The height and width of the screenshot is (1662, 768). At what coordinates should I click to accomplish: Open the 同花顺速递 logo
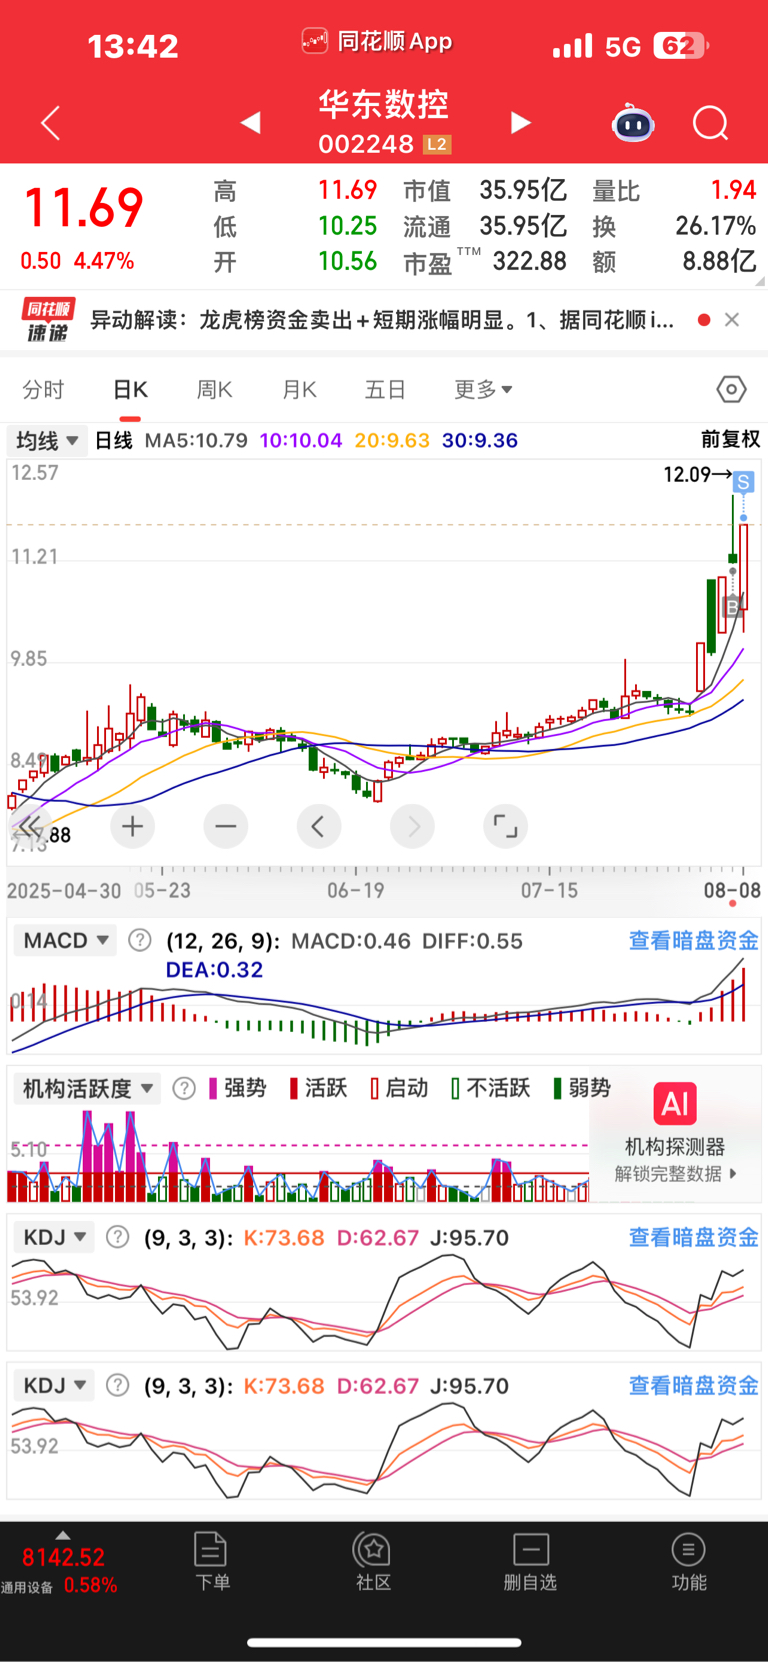click(x=47, y=320)
